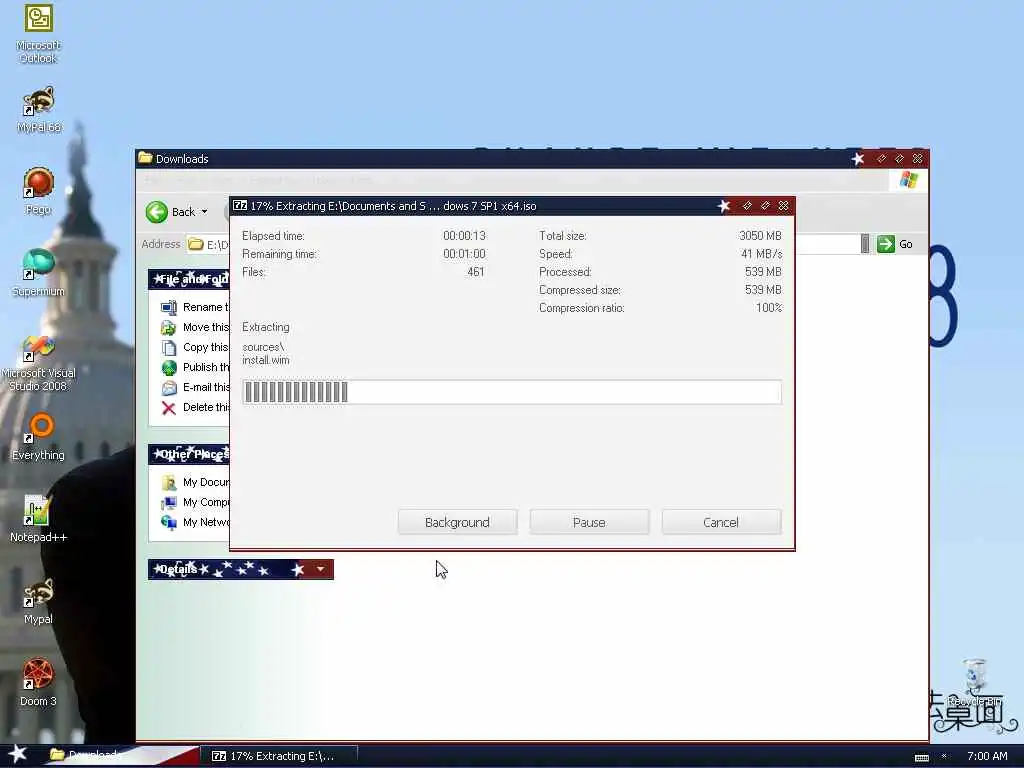
Task: Open the MyPal 68 desktop shortcut
Action: pos(39,110)
